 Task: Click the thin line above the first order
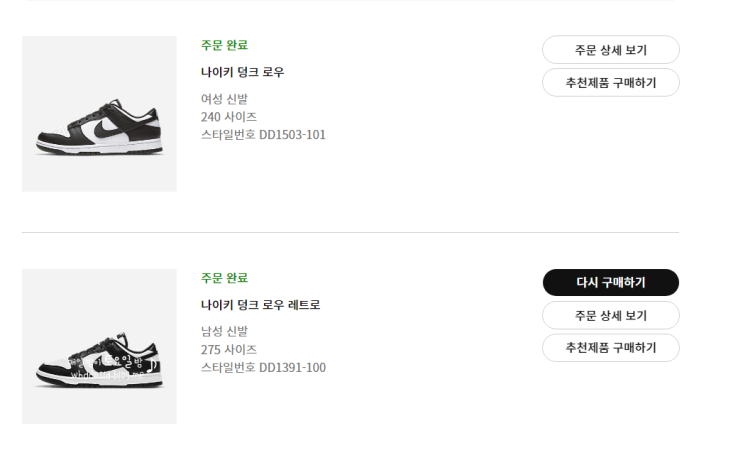coord(350,1)
